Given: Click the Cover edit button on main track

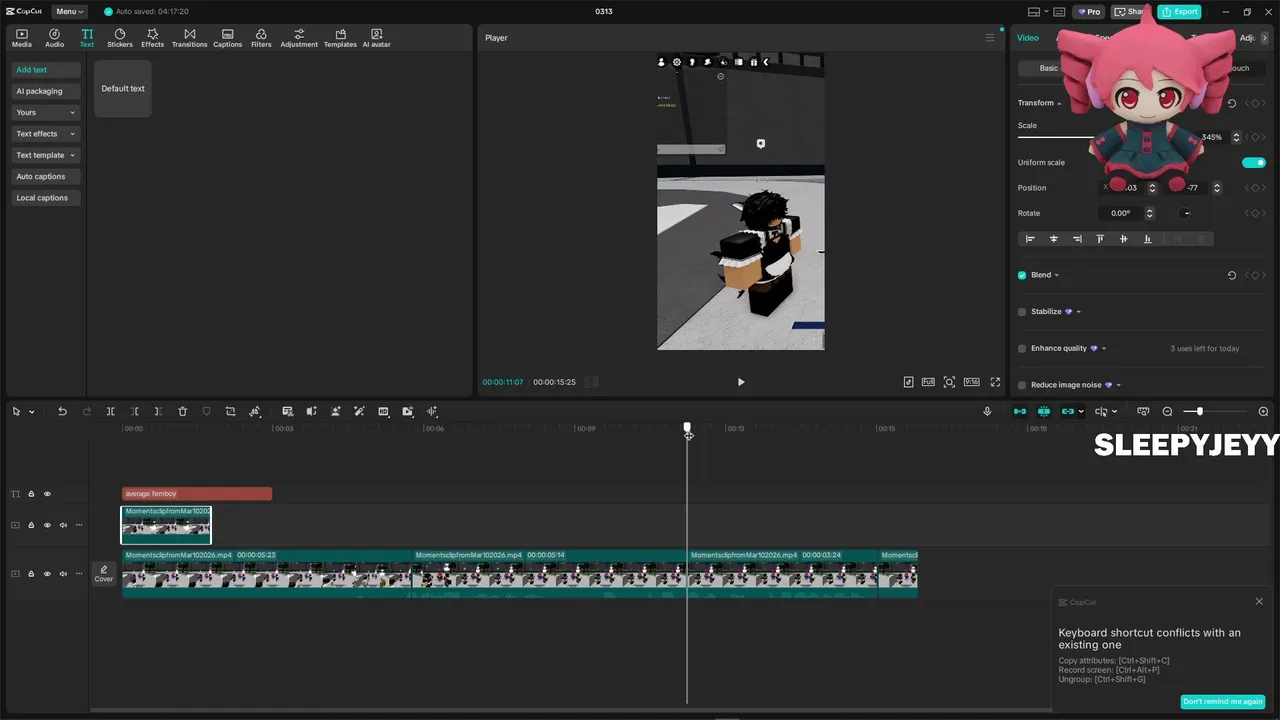Looking at the screenshot, I should 104,574.
